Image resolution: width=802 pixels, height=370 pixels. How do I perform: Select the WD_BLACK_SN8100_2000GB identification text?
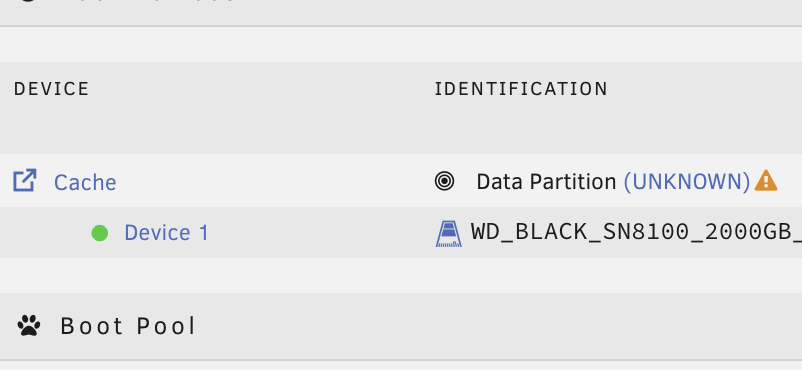[636, 232]
